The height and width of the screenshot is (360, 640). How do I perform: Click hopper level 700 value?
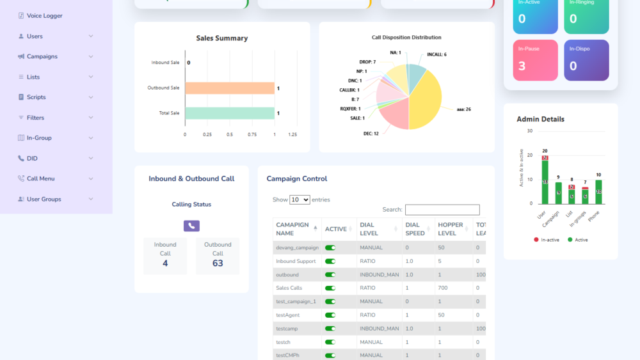click(442, 288)
